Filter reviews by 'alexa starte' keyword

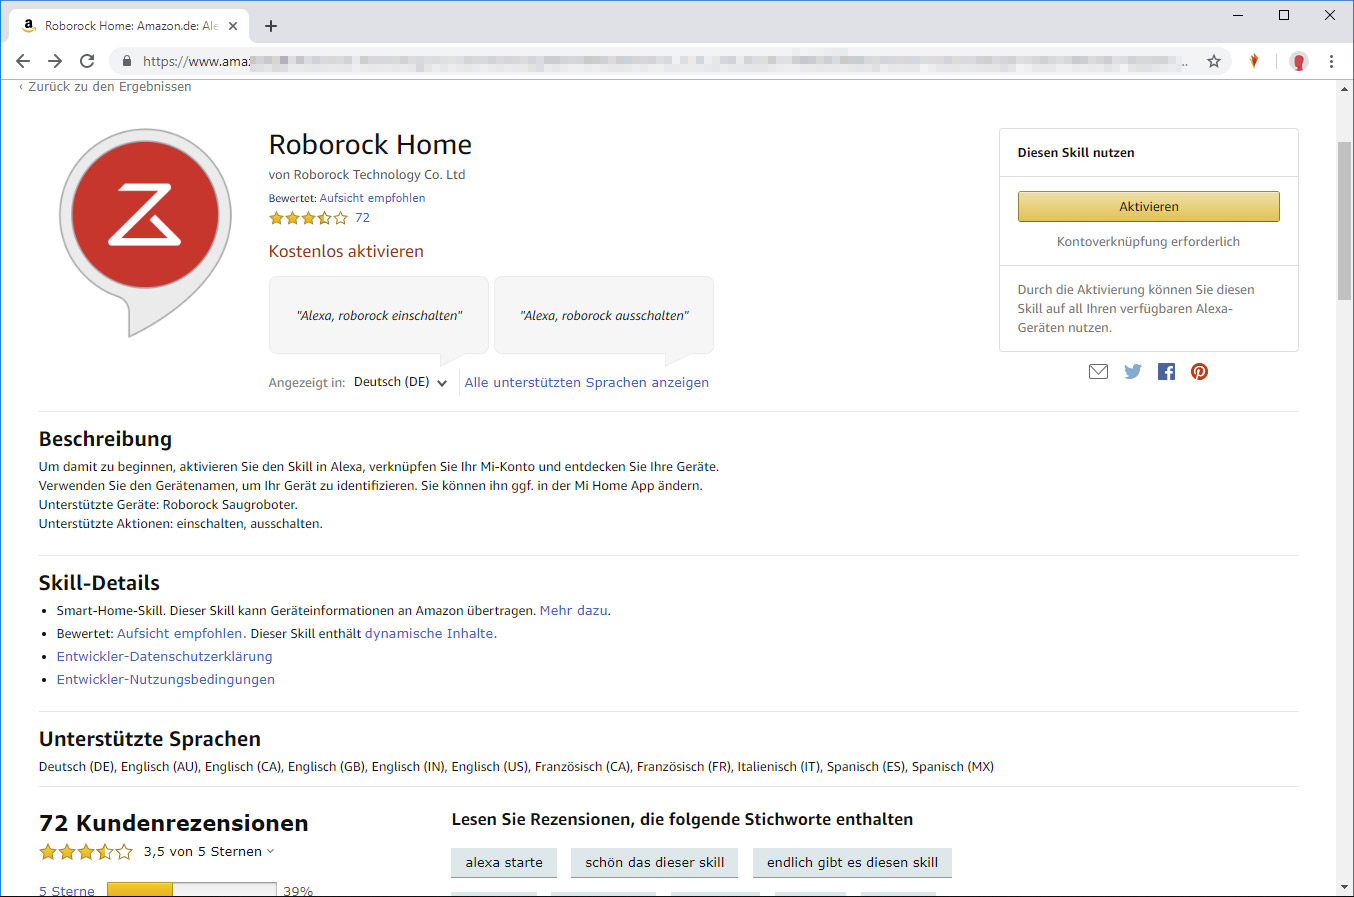coord(504,862)
